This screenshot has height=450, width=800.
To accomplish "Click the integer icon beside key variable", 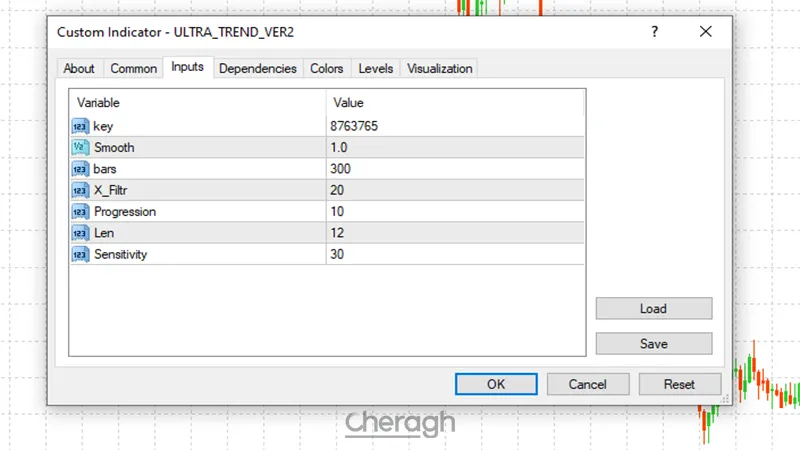I will click(80, 127).
